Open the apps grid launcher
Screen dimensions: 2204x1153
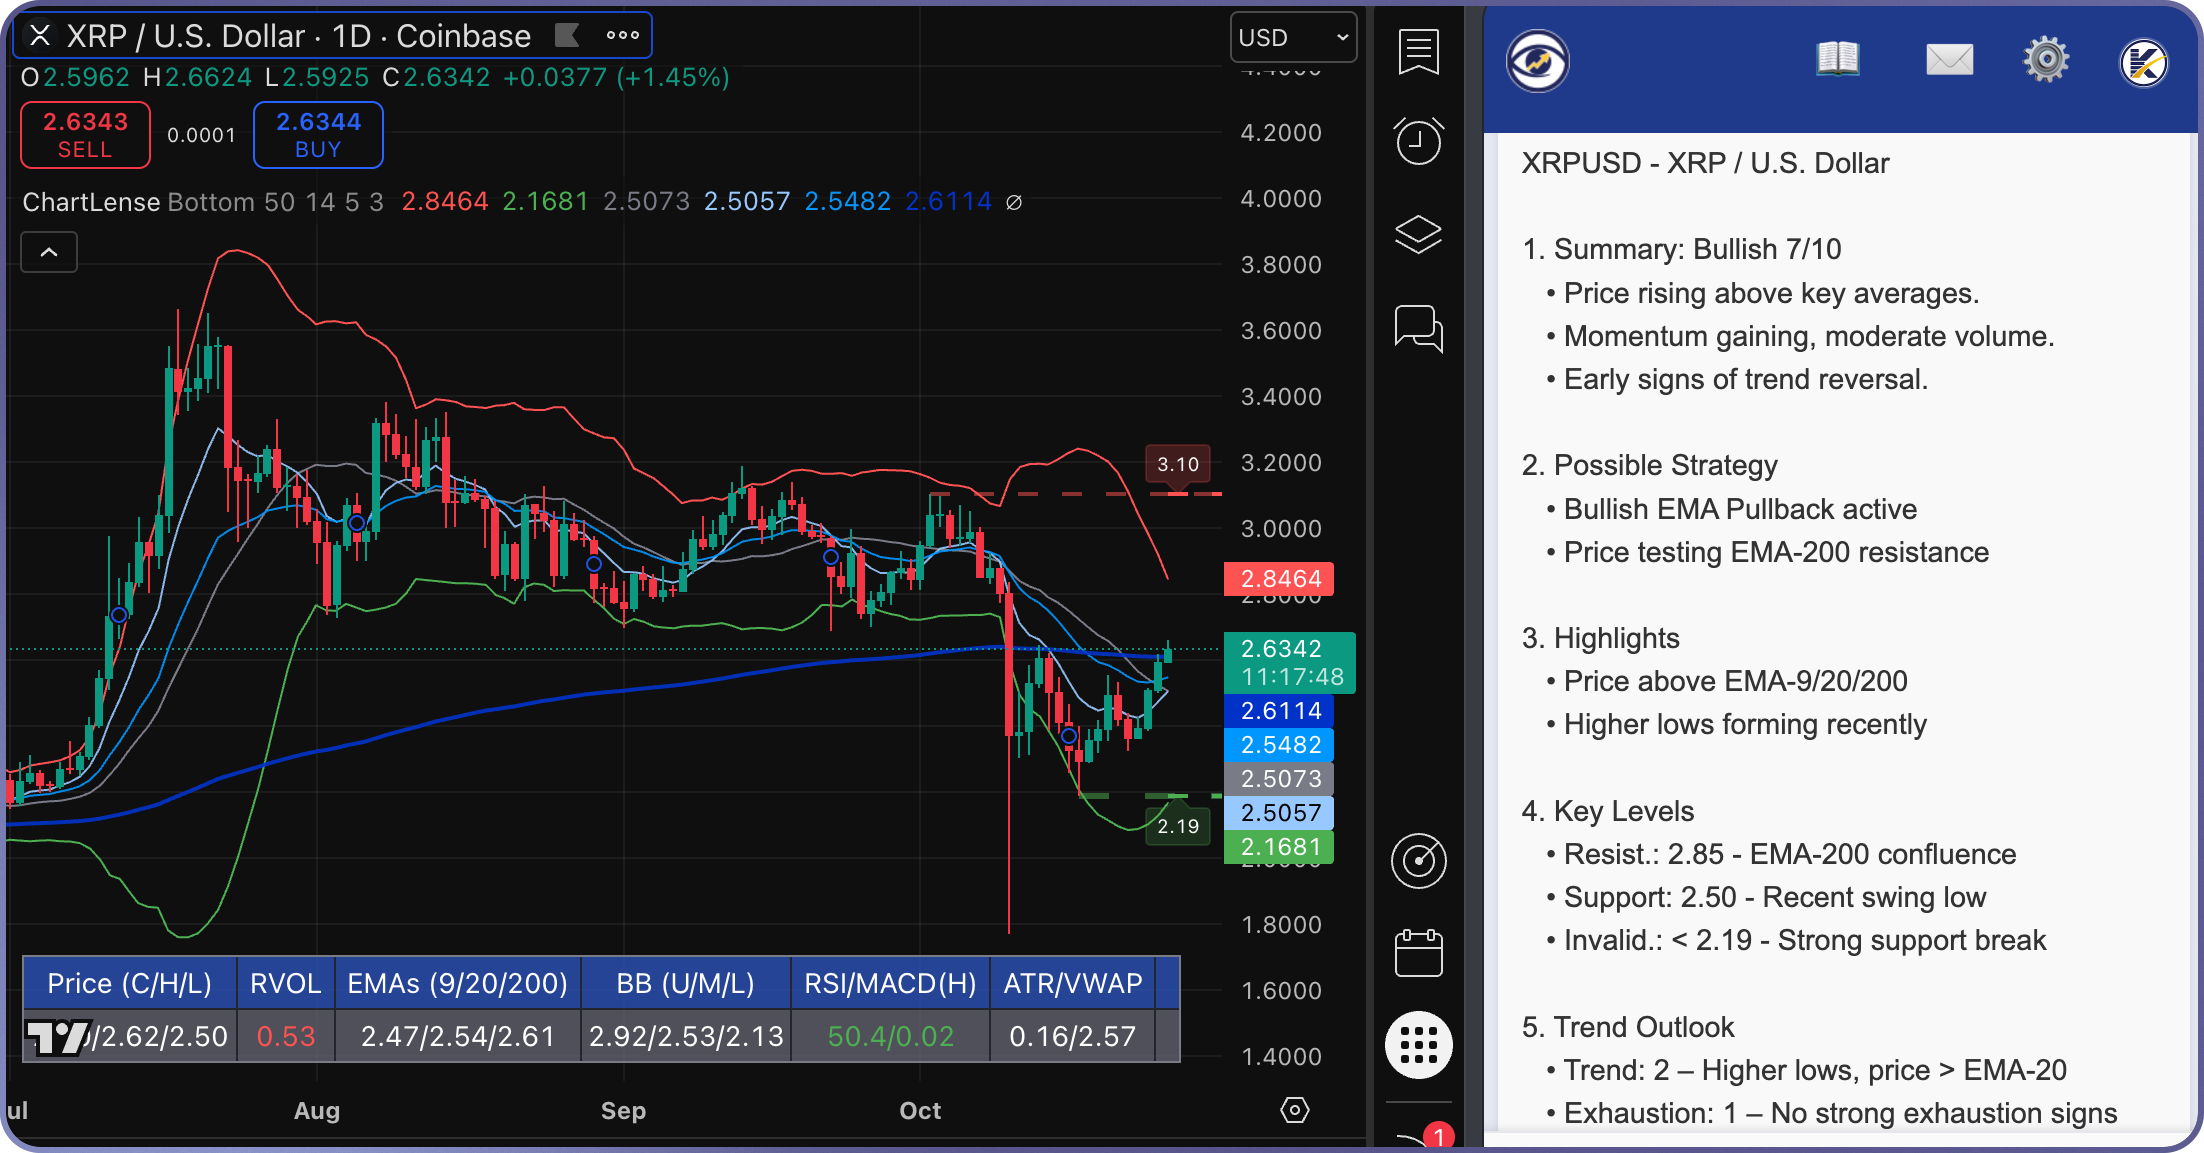[1418, 1044]
